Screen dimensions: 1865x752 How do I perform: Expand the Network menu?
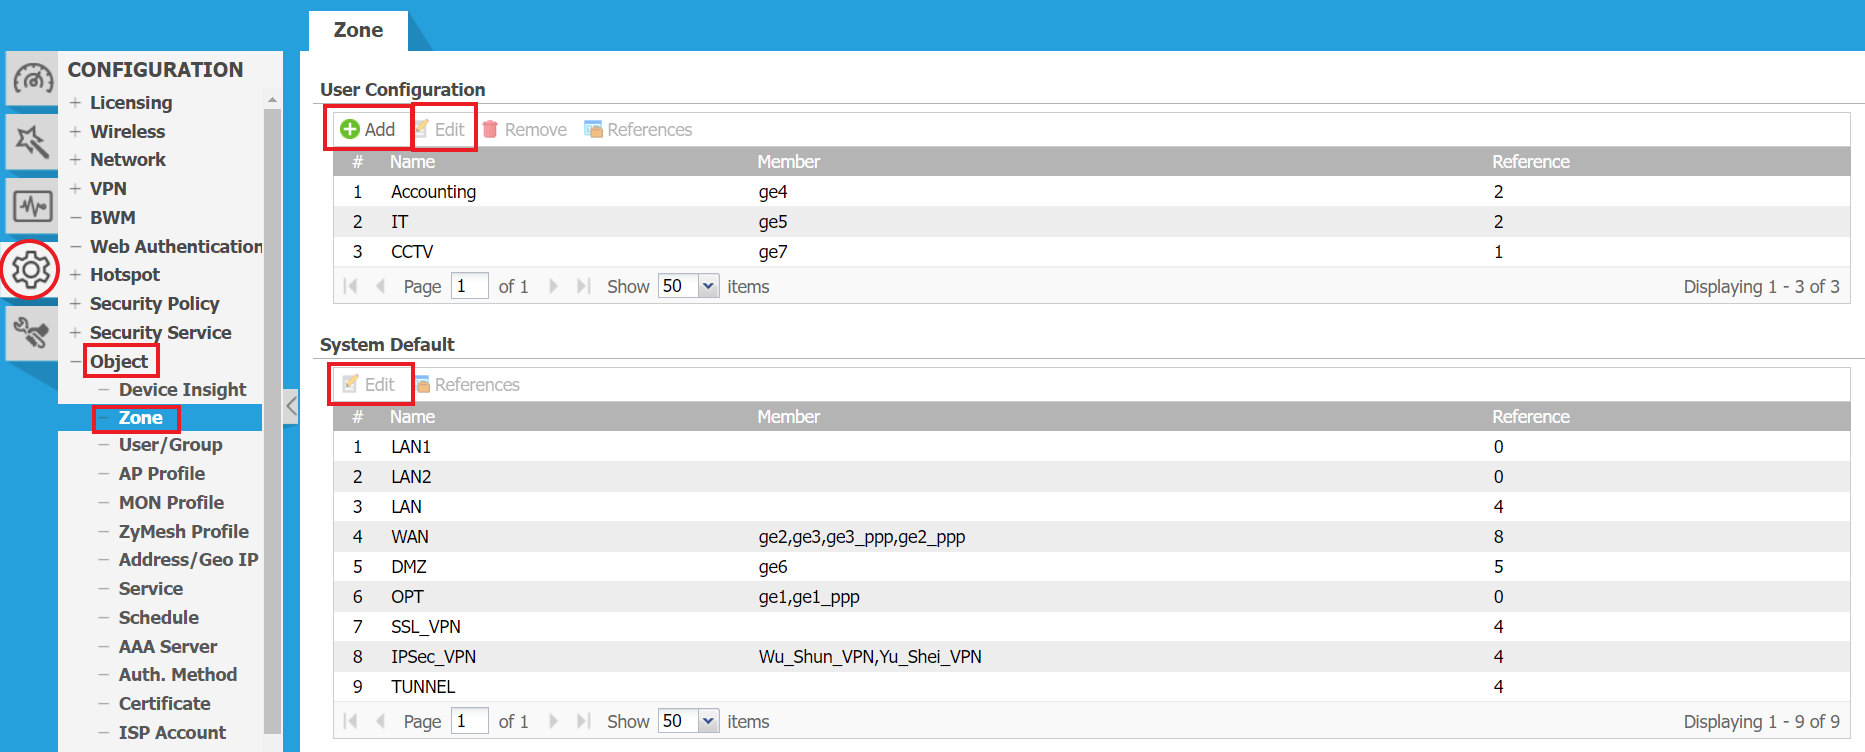(x=75, y=159)
